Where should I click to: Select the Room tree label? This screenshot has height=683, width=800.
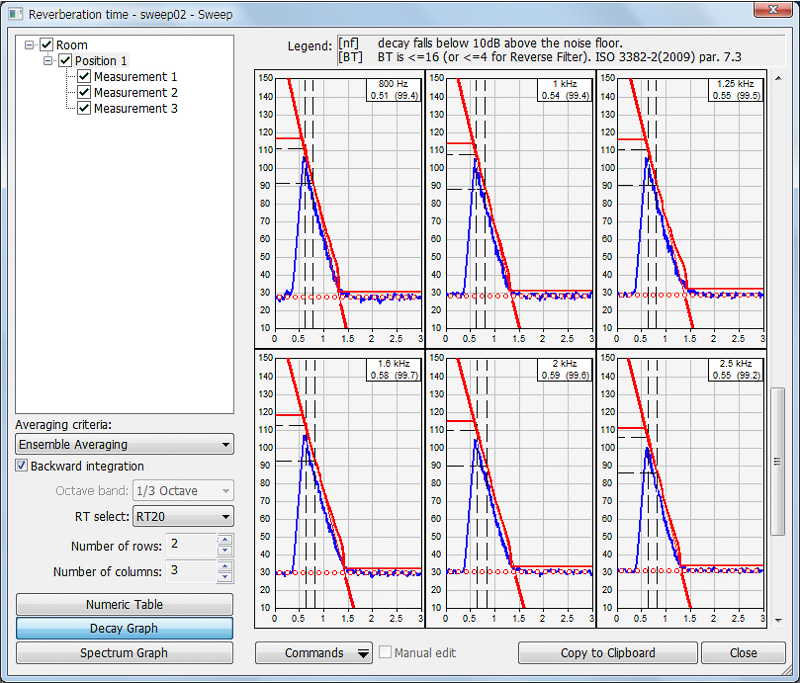point(71,45)
